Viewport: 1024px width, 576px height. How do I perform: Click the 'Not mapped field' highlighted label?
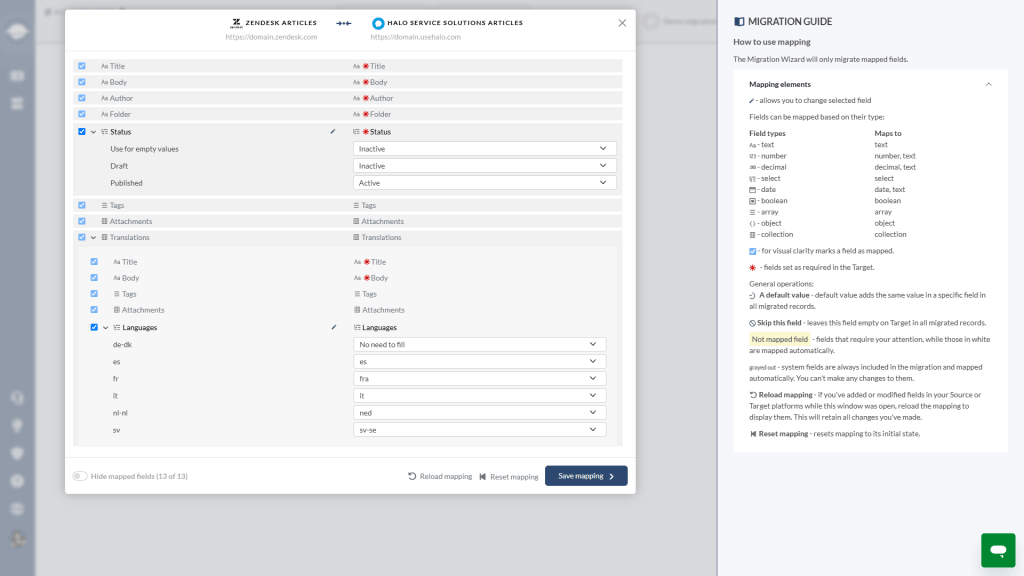(x=780, y=339)
